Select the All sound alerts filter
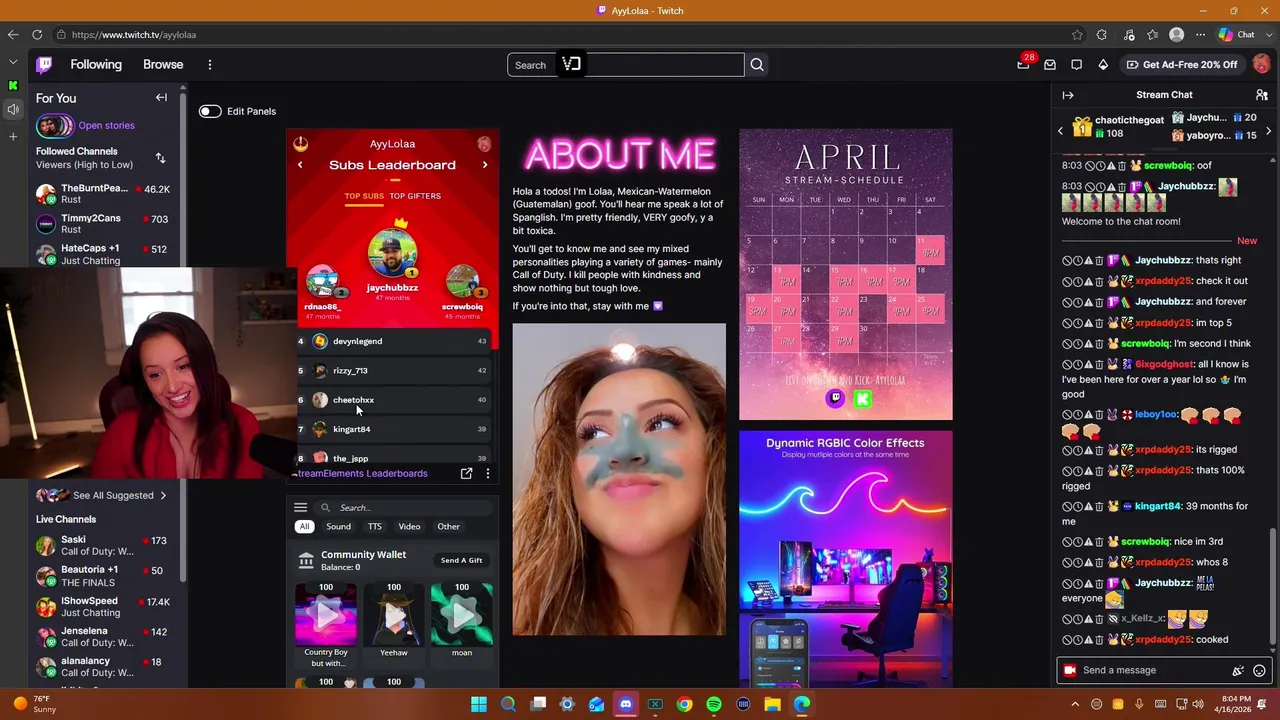Screen dimensions: 1280x720 click(304, 527)
